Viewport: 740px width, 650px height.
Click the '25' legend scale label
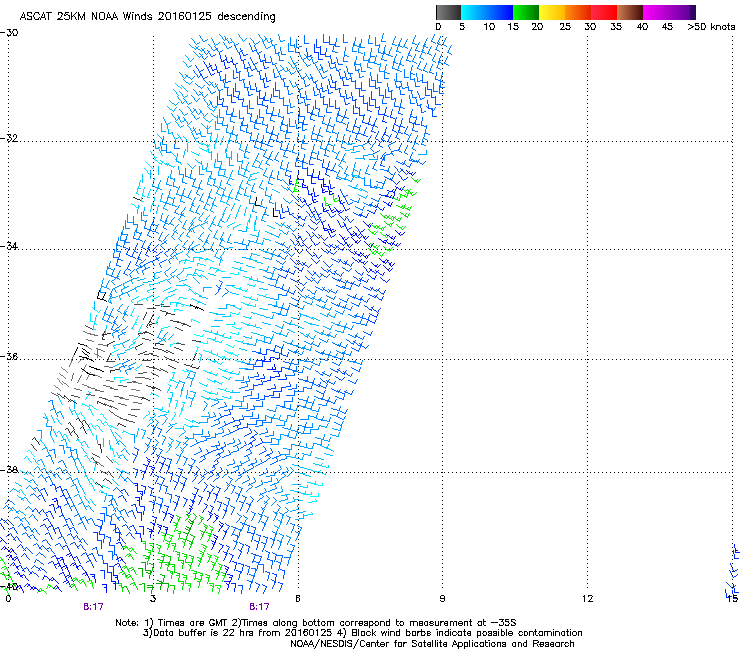pyautogui.click(x=565, y=27)
